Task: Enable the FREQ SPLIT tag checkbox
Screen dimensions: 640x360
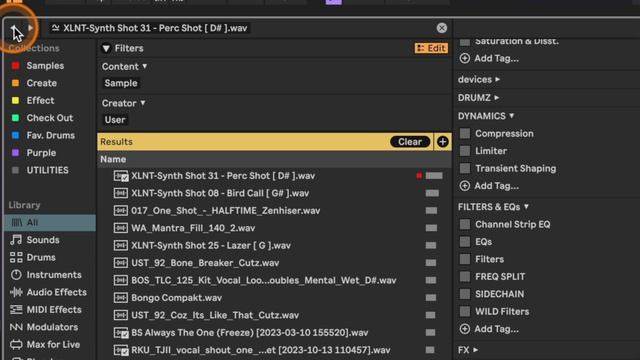Action: coord(465,277)
